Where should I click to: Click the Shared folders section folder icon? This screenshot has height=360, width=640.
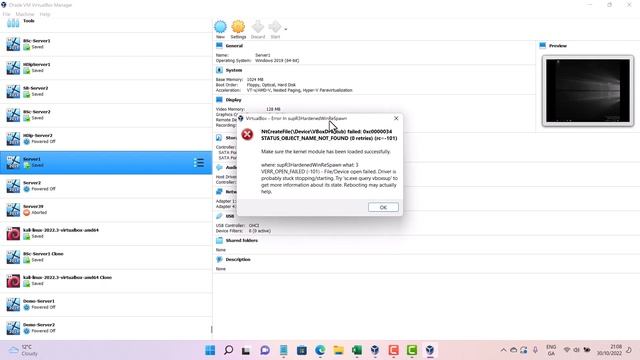click(x=219, y=240)
